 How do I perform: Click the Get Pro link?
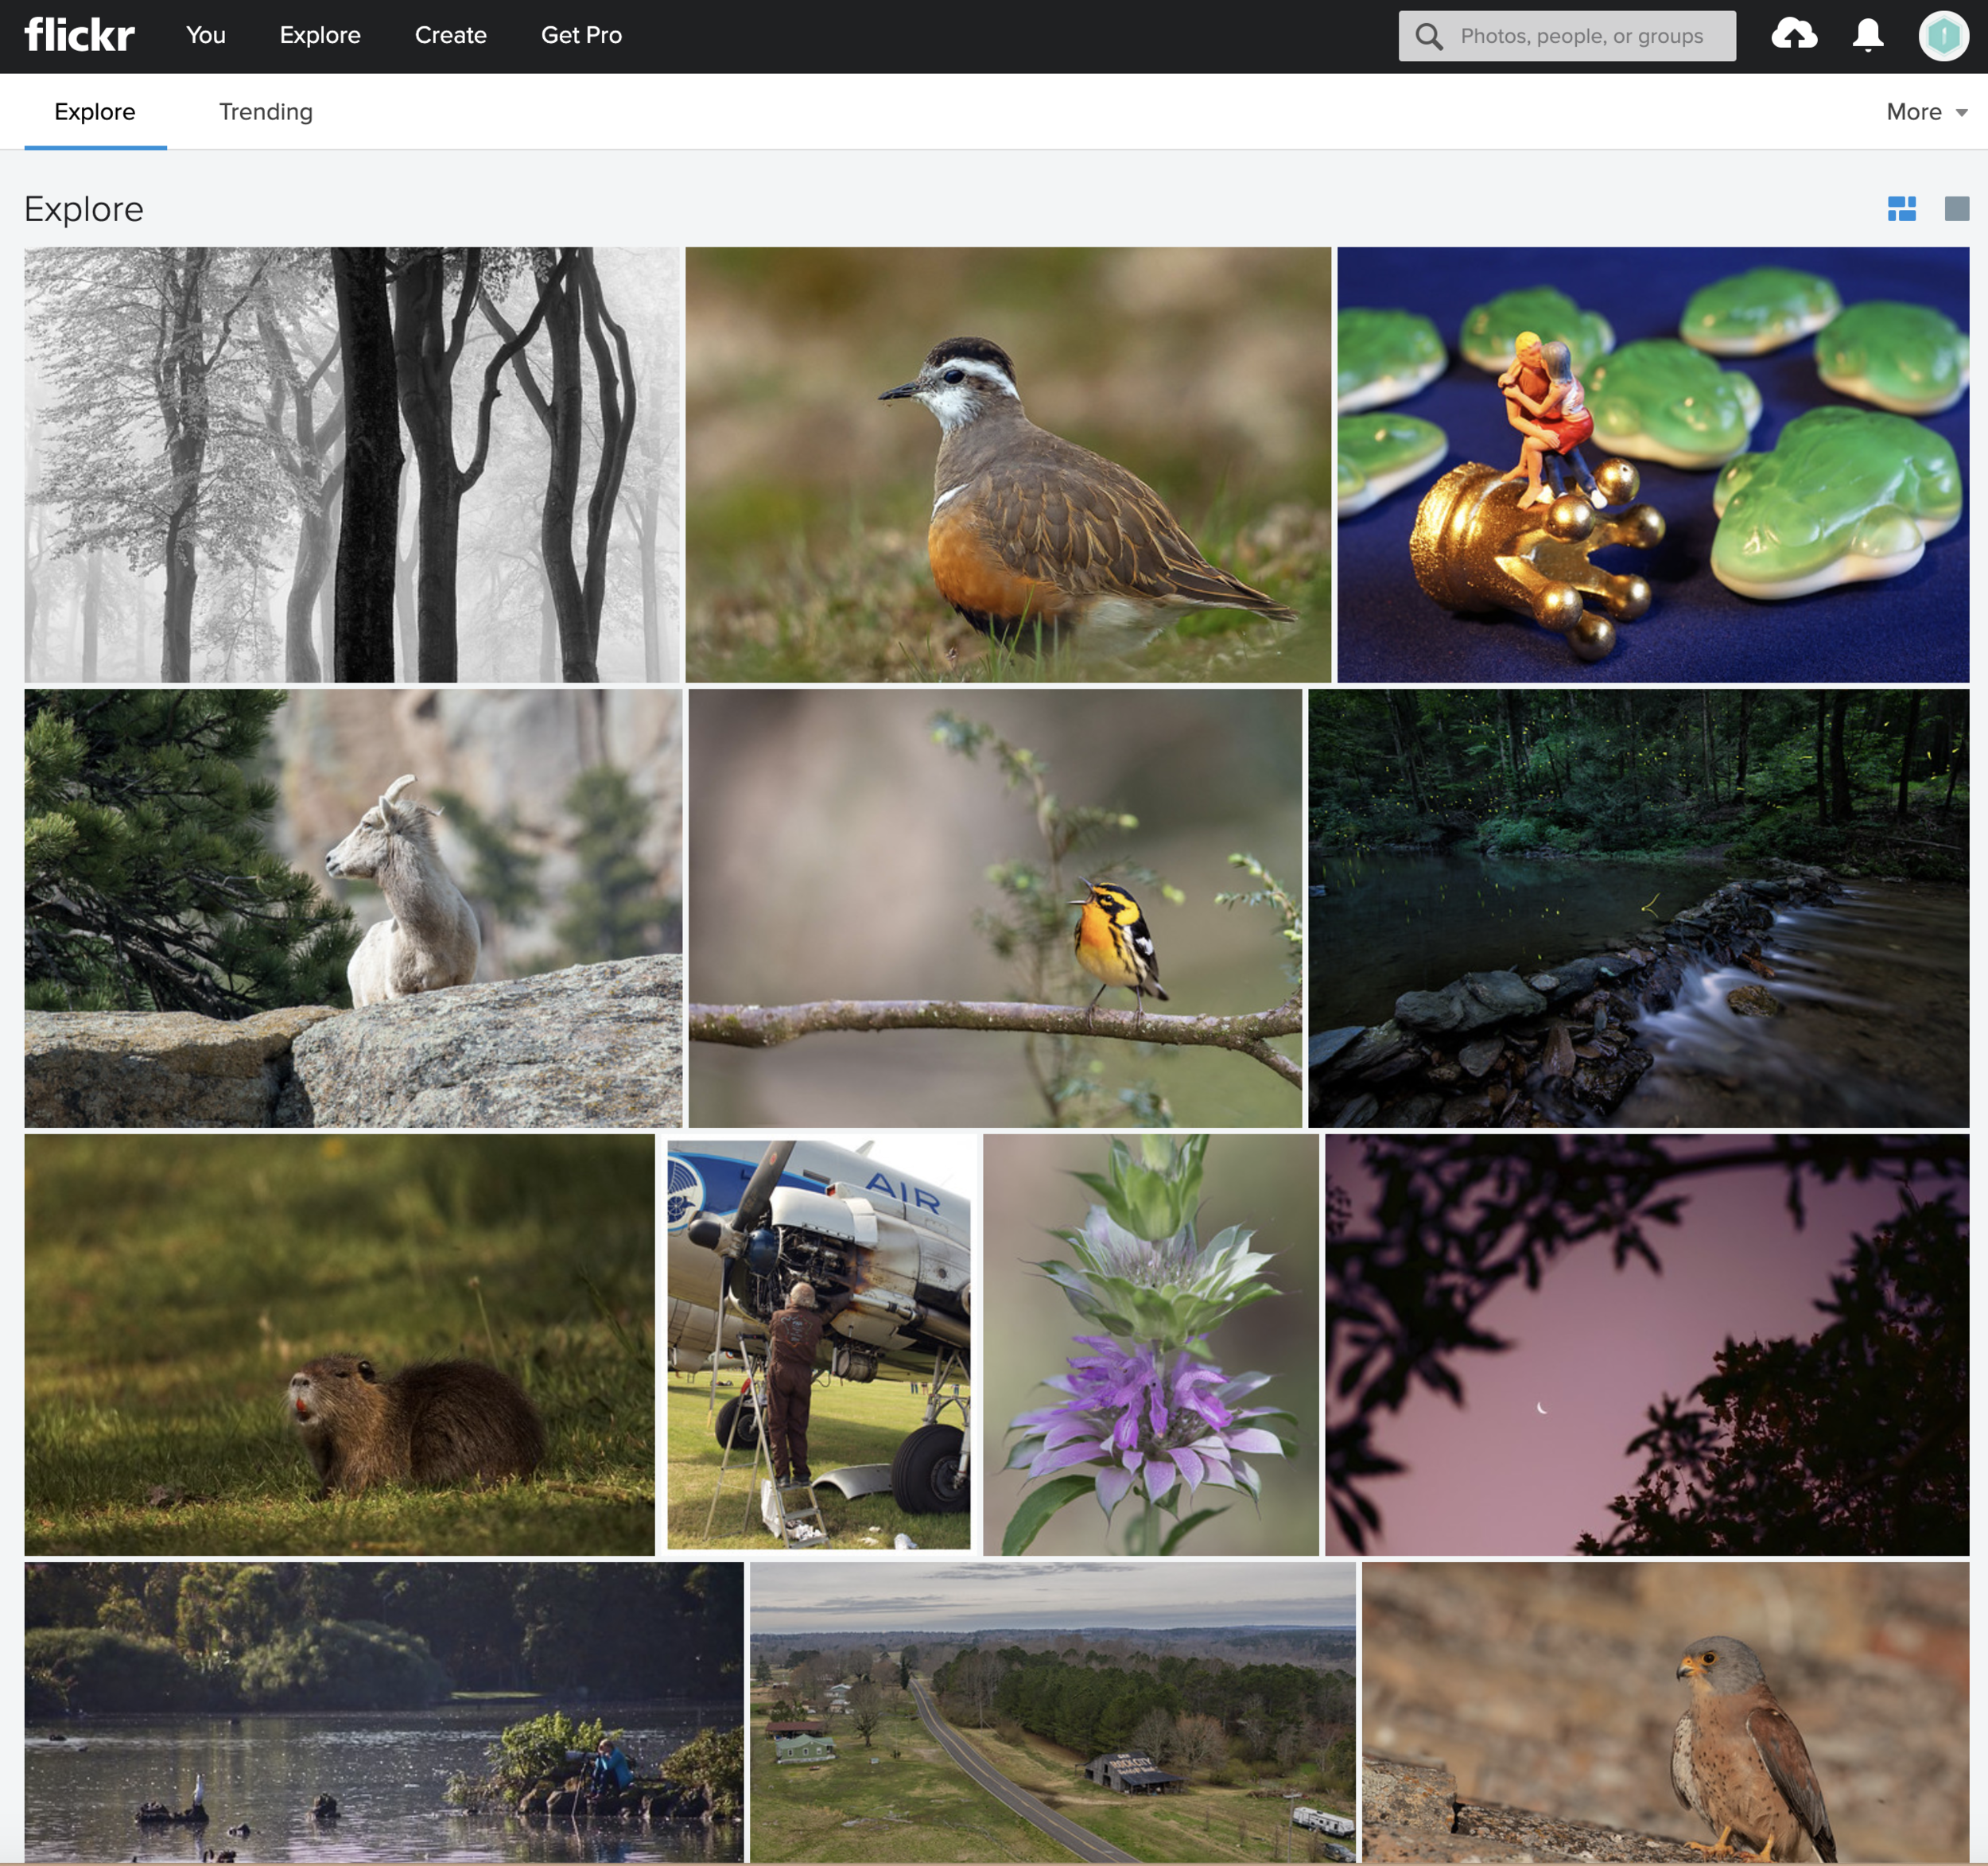(581, 35)
